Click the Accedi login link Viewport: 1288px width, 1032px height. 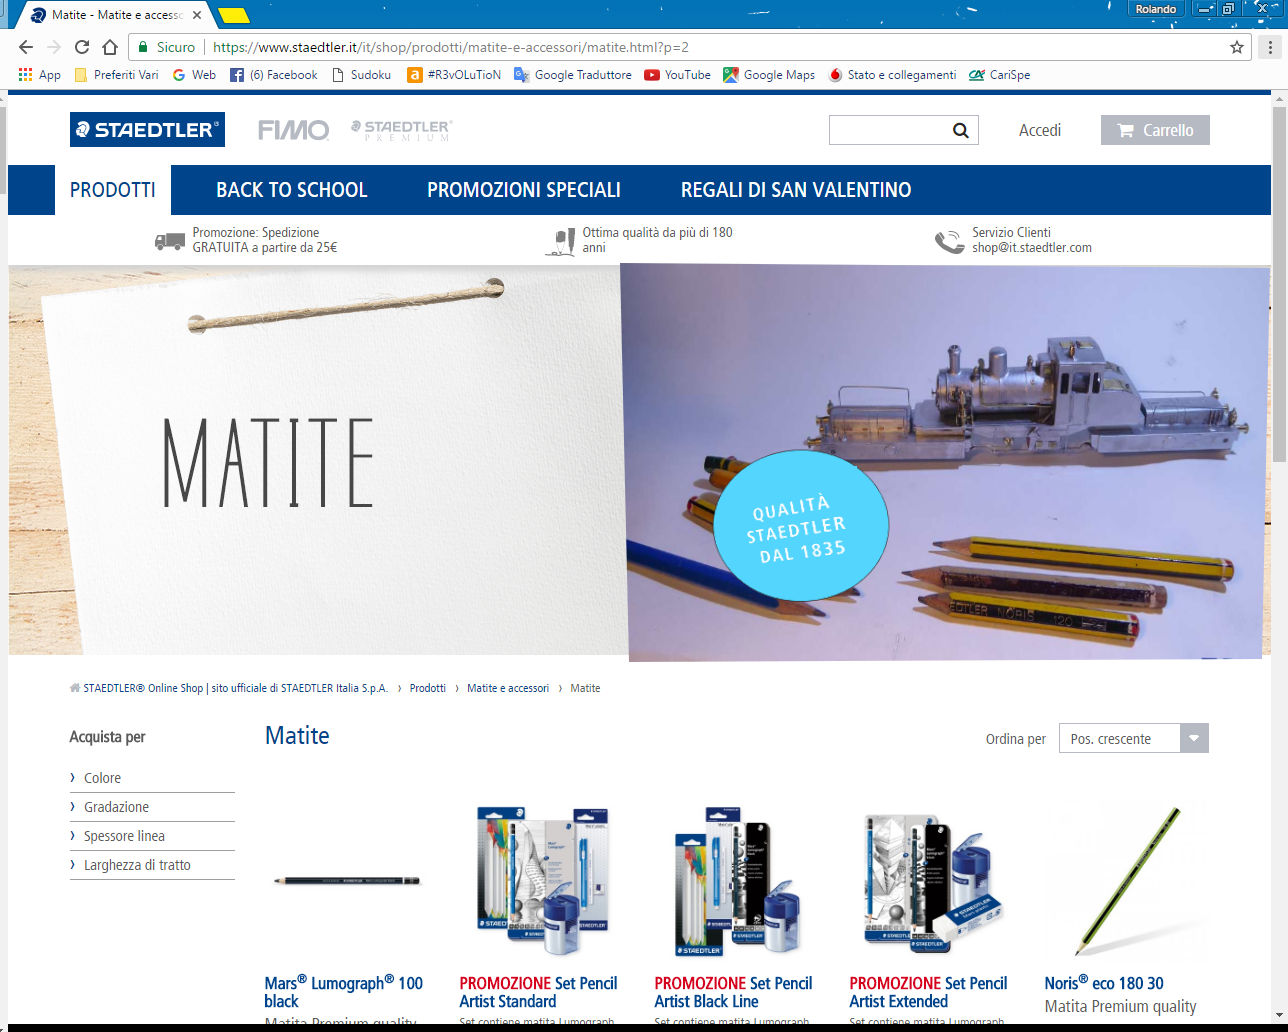click(1040, 130)
